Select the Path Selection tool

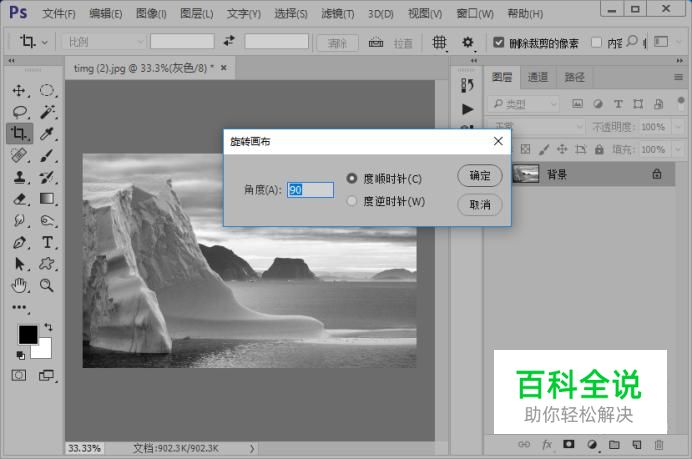click(19, 264)
